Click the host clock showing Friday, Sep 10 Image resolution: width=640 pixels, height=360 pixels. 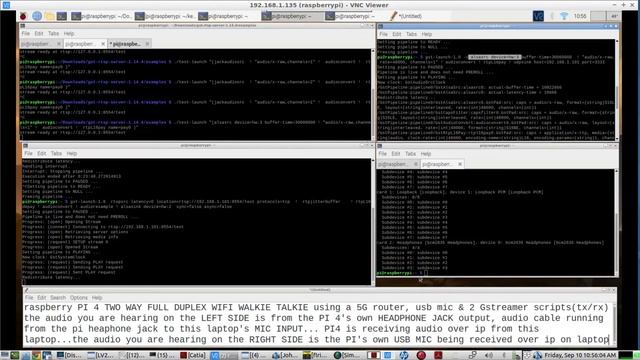click(580, 356)
